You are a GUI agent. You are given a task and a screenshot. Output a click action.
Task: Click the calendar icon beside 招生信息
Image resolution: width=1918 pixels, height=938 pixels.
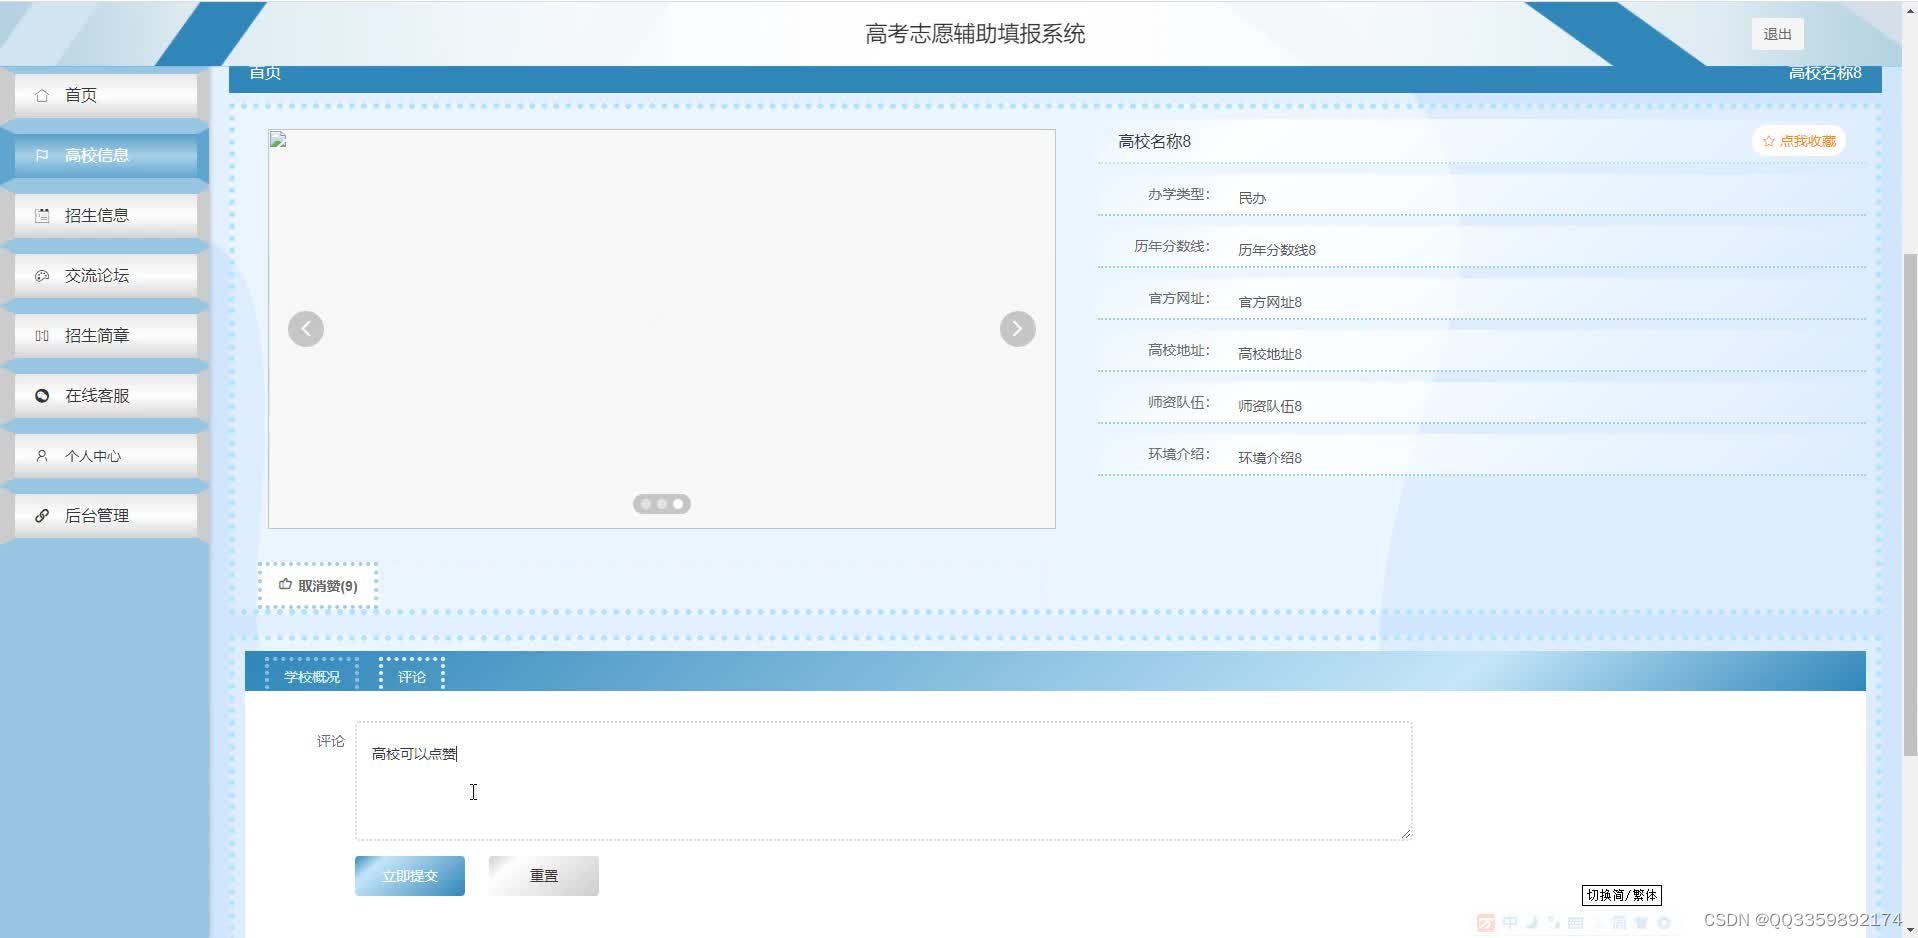tap(42, 215)
